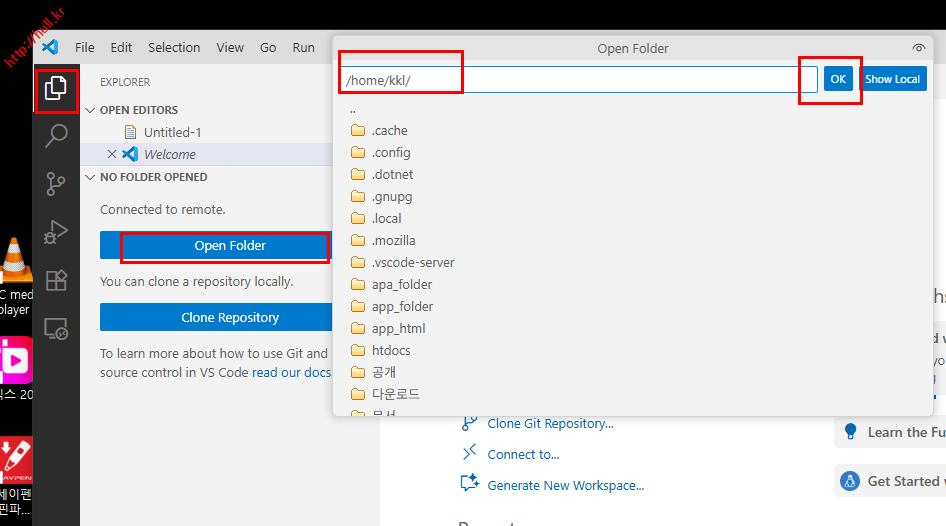The width and height of the screenshot is (946, 526).
Task: Open the Remote Explorer icon
Action: pos(57,328)
